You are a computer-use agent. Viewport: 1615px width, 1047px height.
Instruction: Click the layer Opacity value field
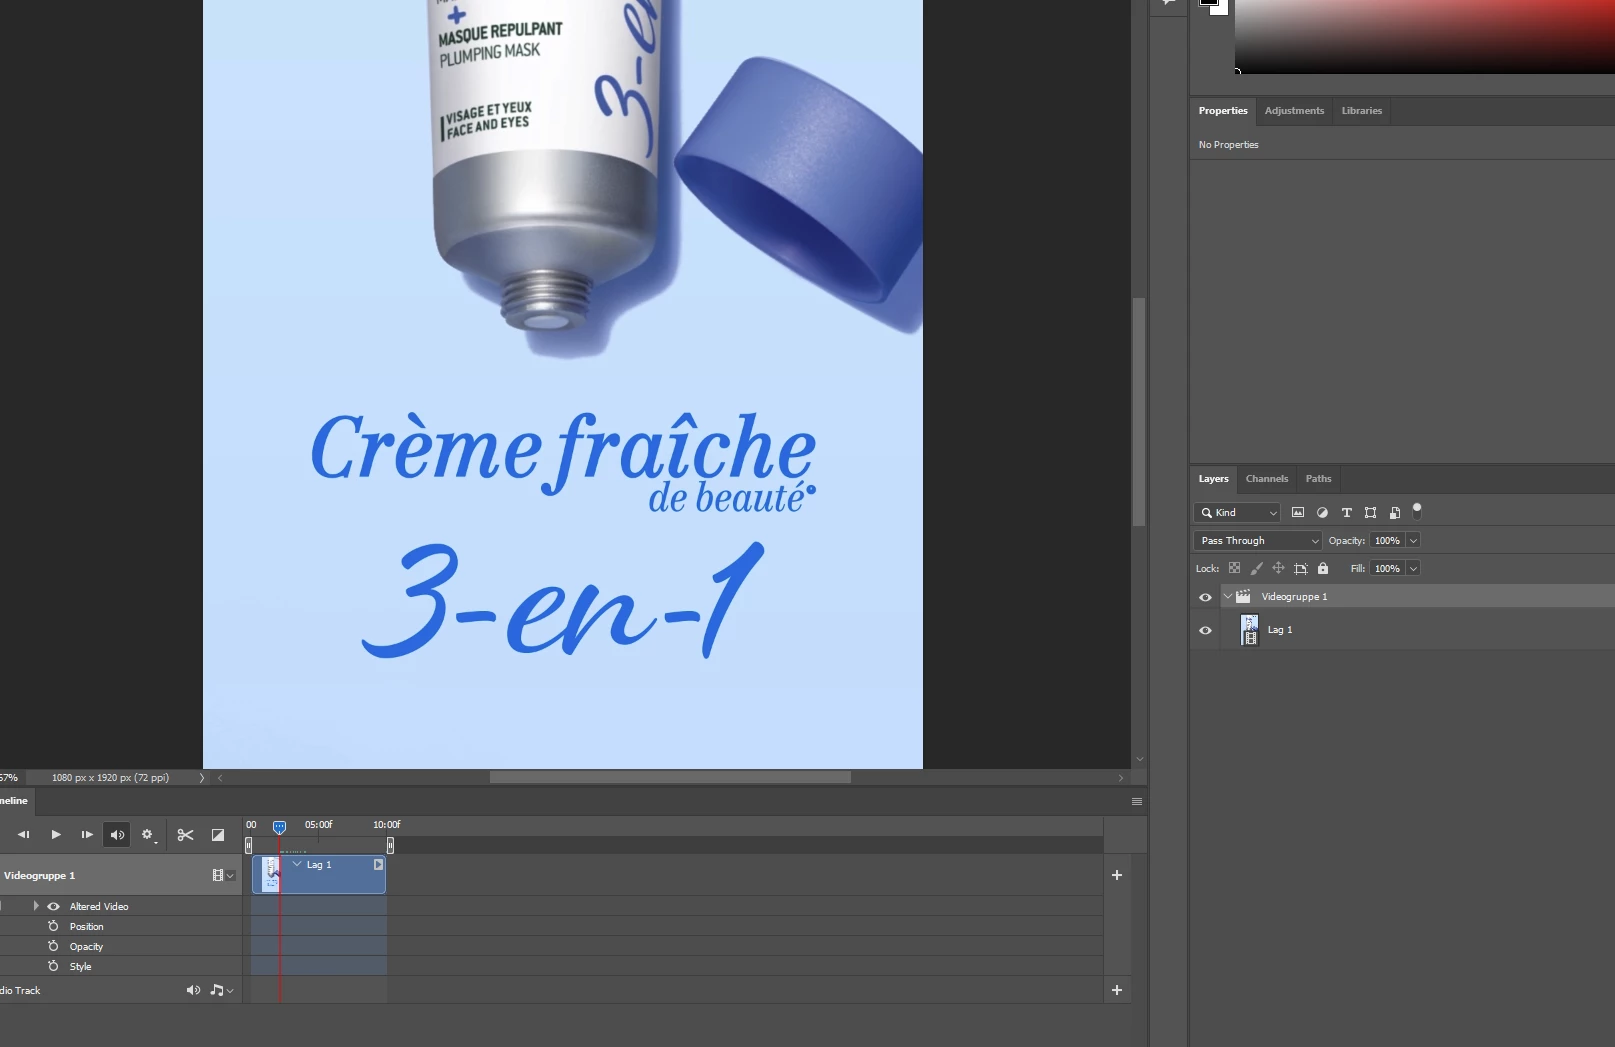1387,540
